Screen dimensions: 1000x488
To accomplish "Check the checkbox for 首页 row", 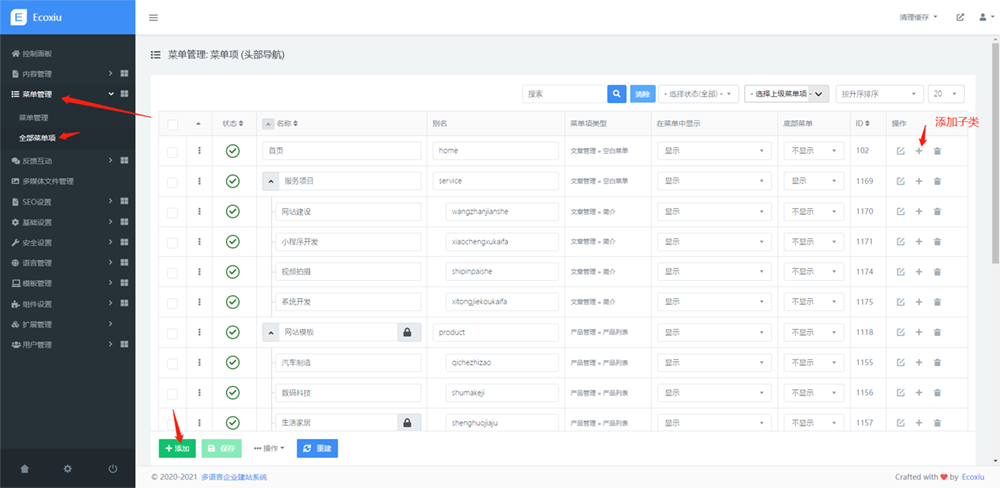I will 173,151.
